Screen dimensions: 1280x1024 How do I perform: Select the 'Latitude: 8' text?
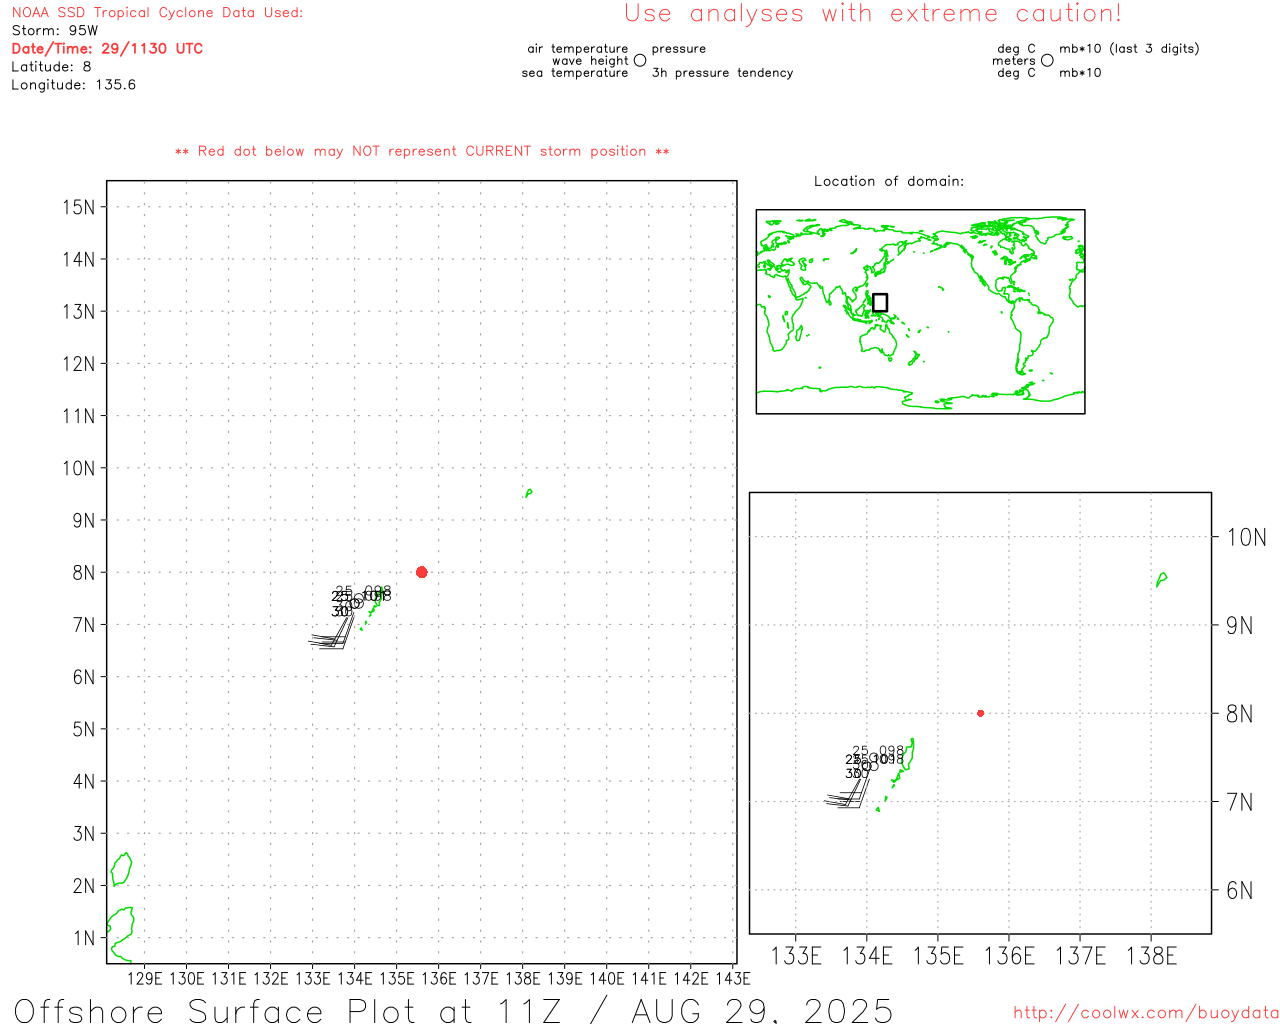[x=51, y=67]
